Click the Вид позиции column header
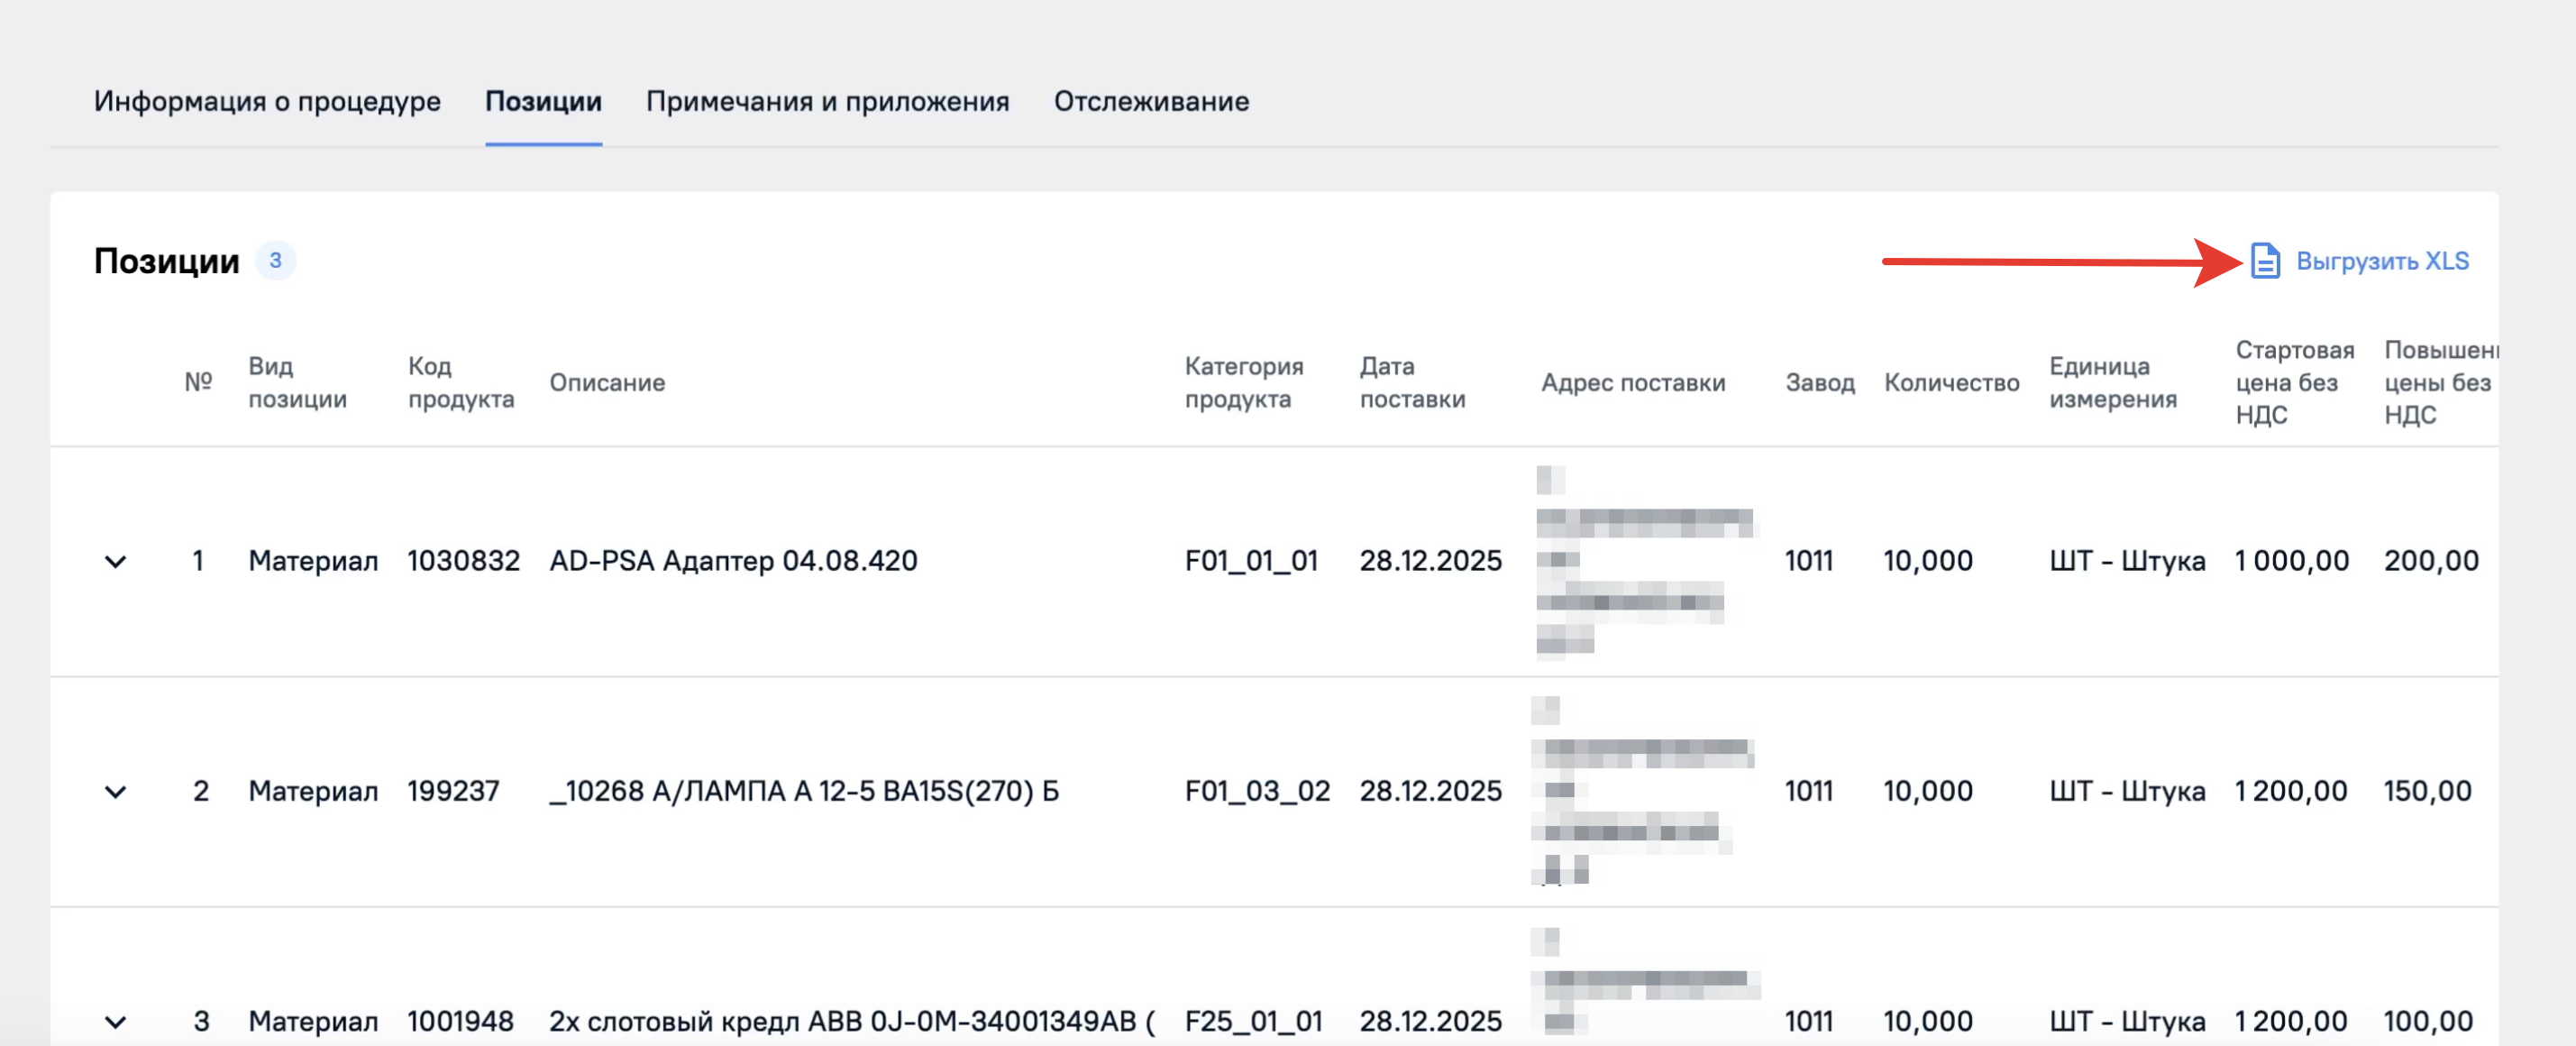 tap(297, 382)
